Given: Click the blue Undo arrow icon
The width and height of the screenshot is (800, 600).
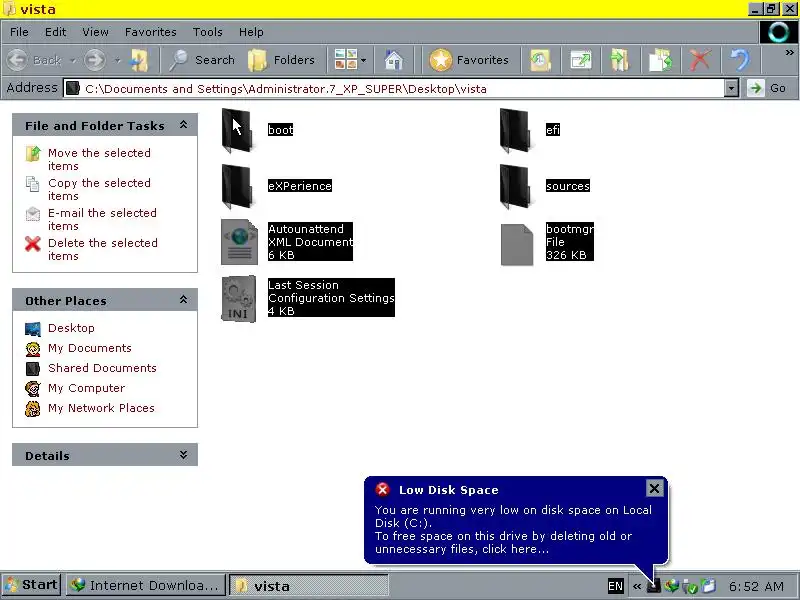Looking at the screenshot, I should point(740,60).
